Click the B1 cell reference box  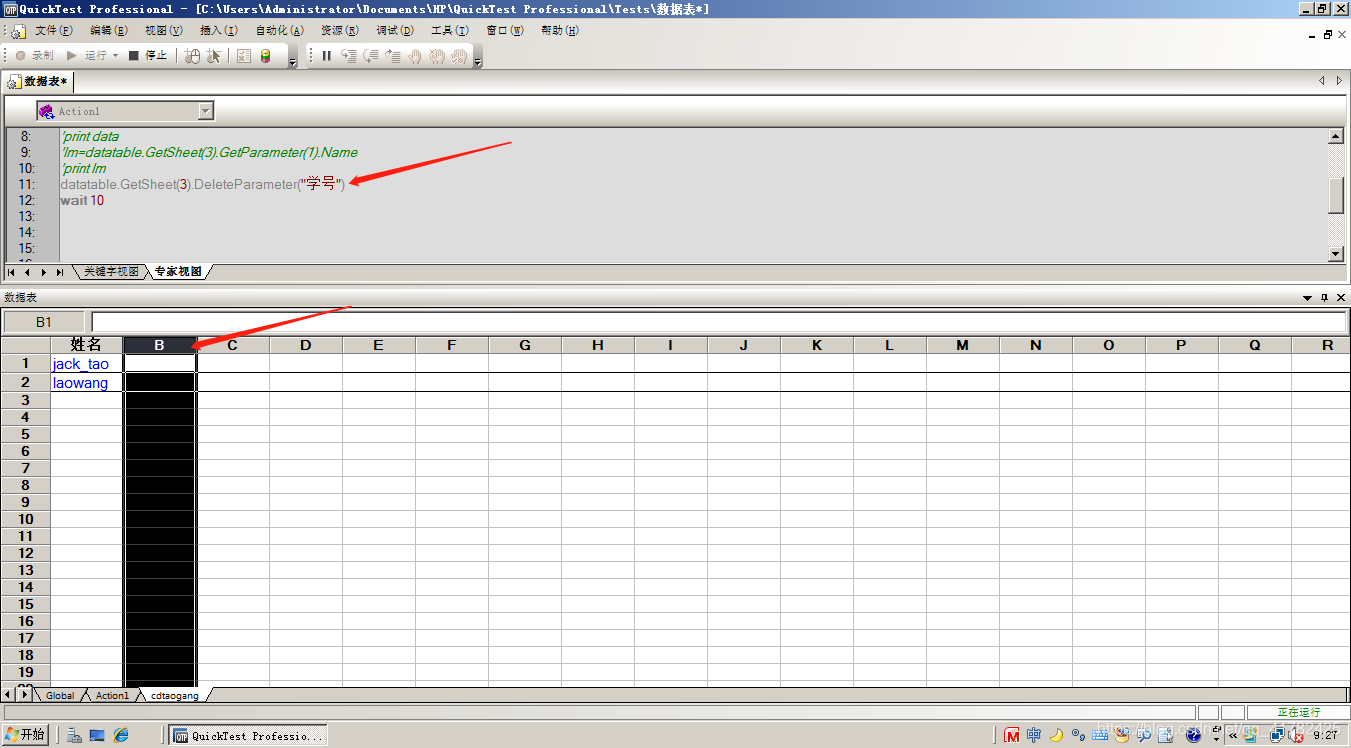point(44,322)
